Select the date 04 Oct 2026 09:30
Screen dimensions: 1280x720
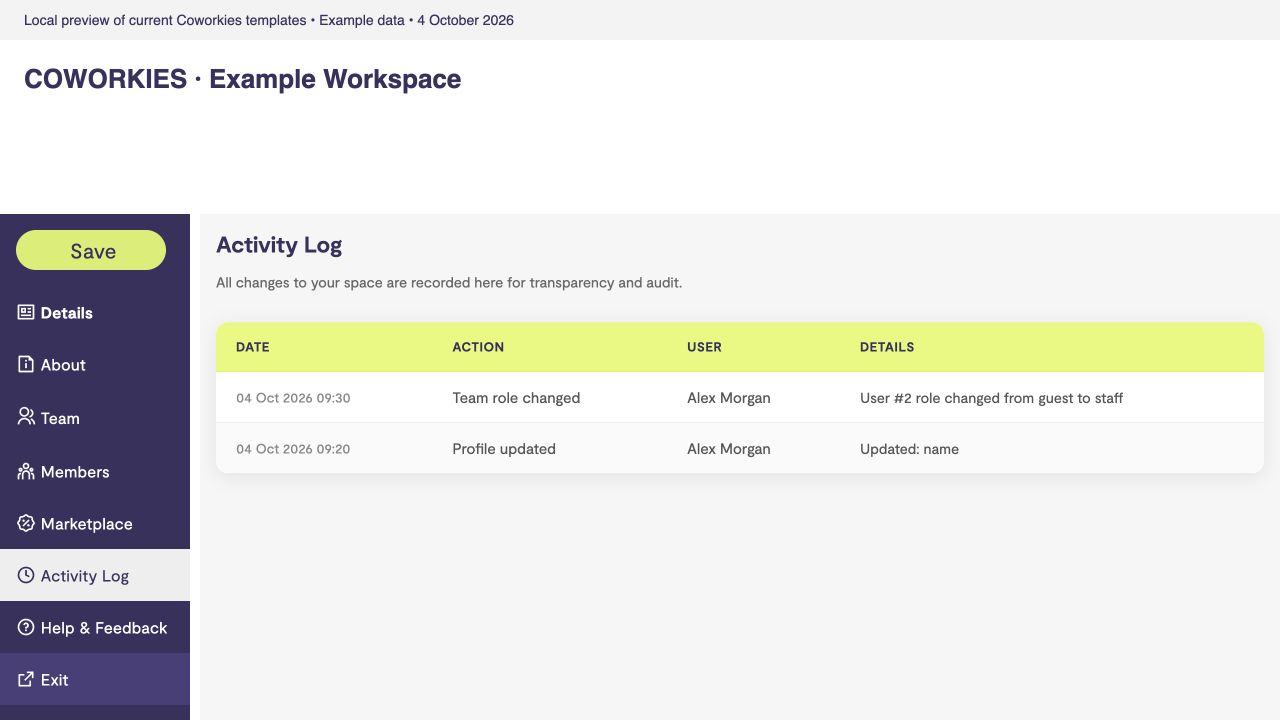pyautogui.click(x=293, y=398)
